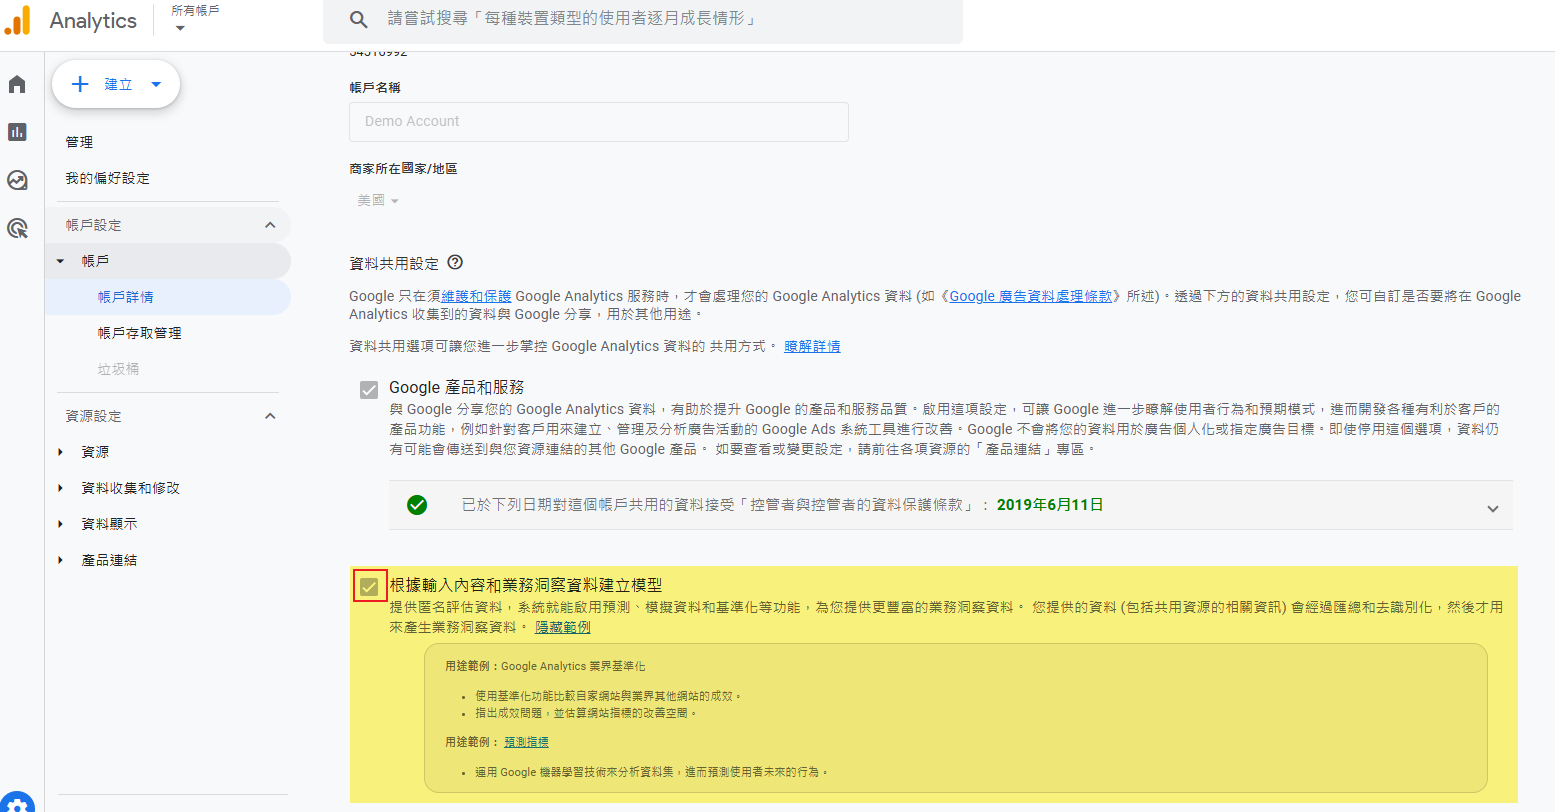This screenshot has height=812, width=1555.
Task: Open the Reports bar chart icon
Action: pos(17,132)
